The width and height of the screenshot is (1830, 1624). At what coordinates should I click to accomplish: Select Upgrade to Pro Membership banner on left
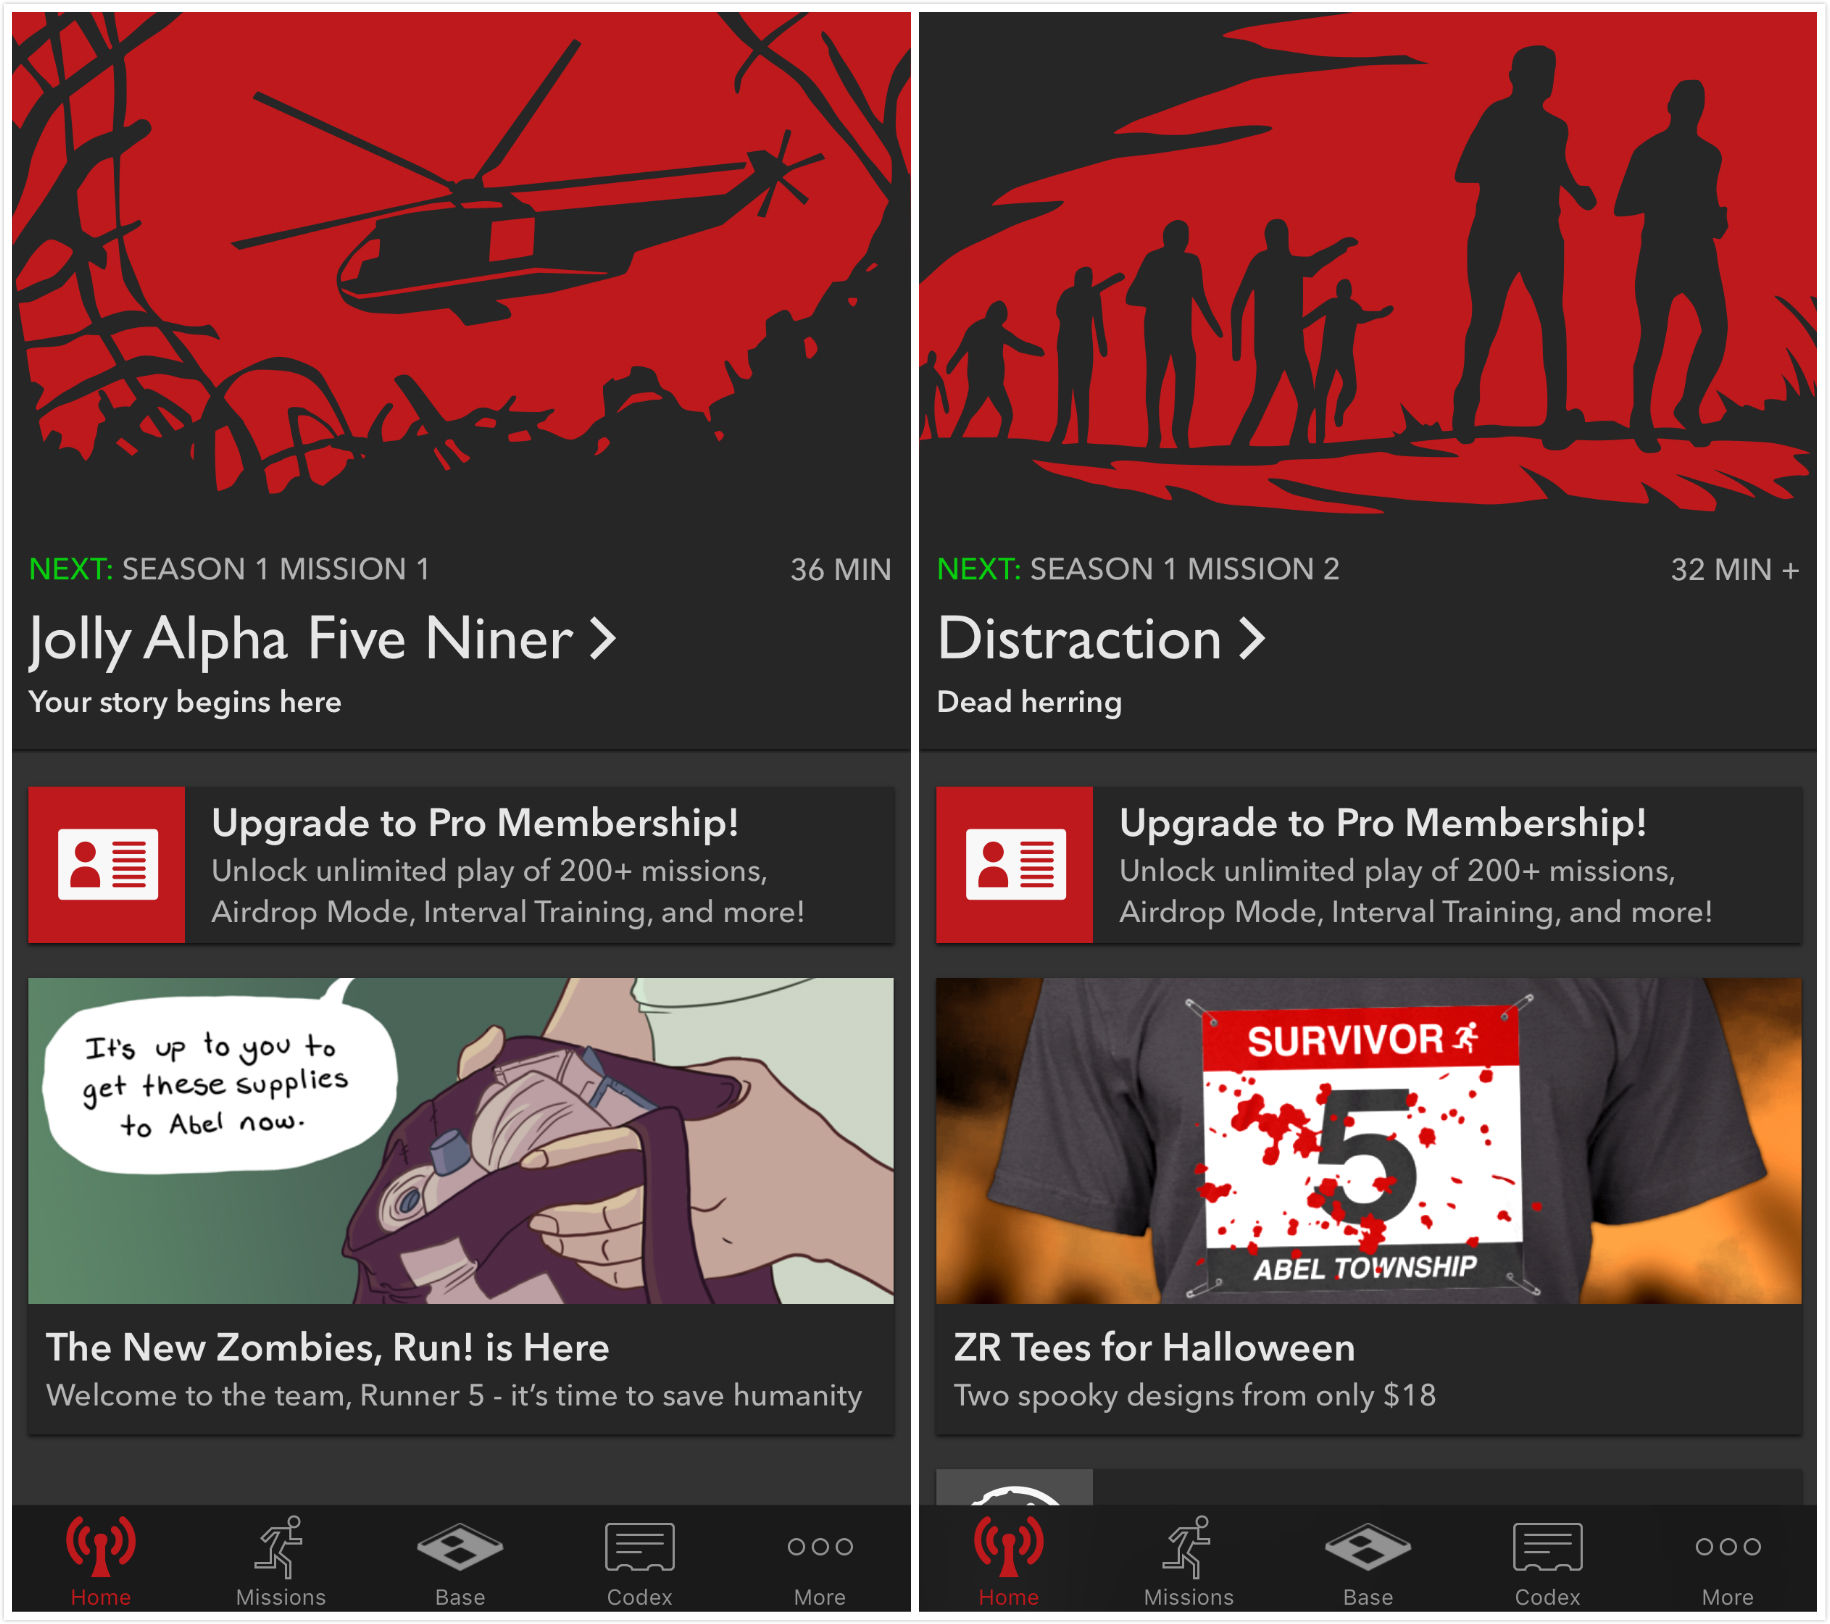coord(461,865)
